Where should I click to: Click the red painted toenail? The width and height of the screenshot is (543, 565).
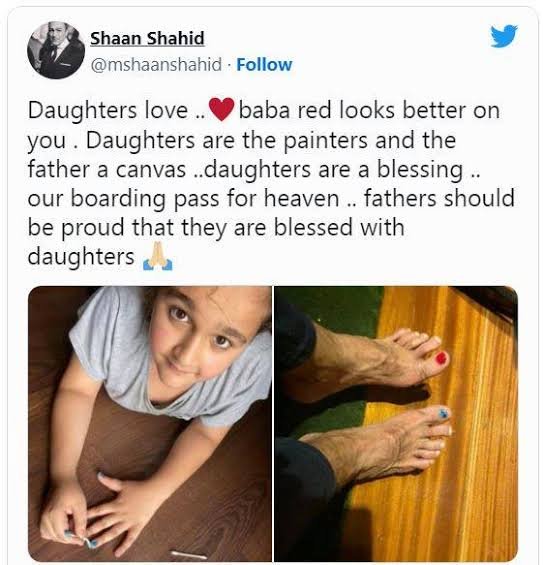(x=441, y=358)
